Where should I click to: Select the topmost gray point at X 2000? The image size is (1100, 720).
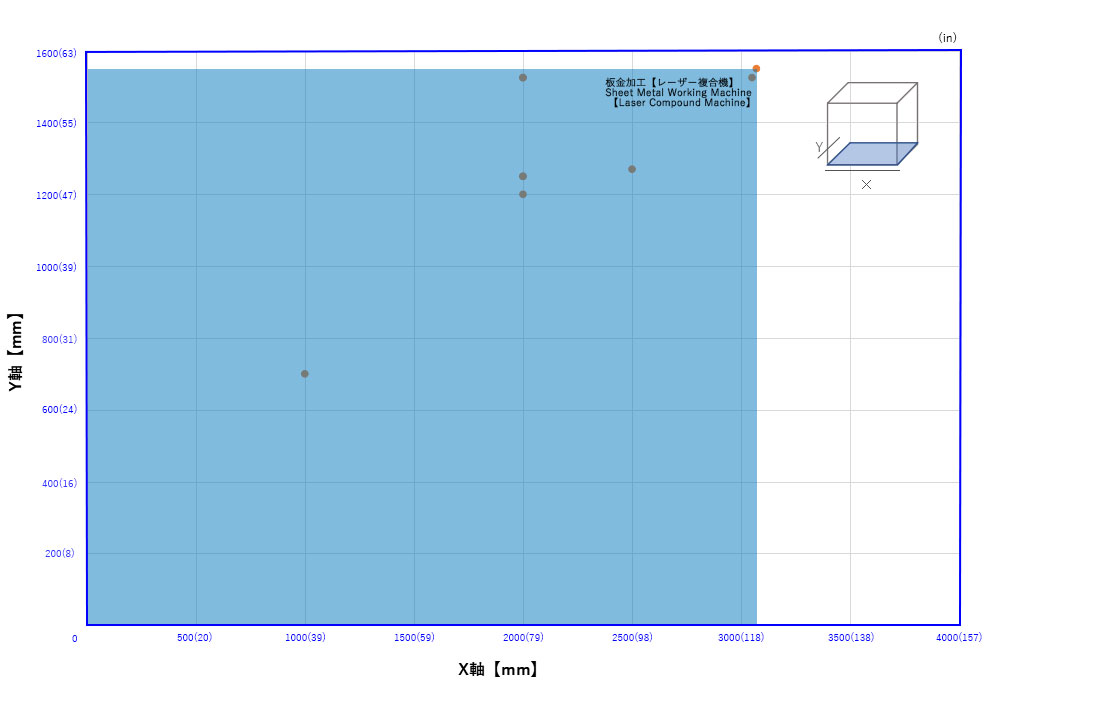pyautogui.click(x=523, y=77)
